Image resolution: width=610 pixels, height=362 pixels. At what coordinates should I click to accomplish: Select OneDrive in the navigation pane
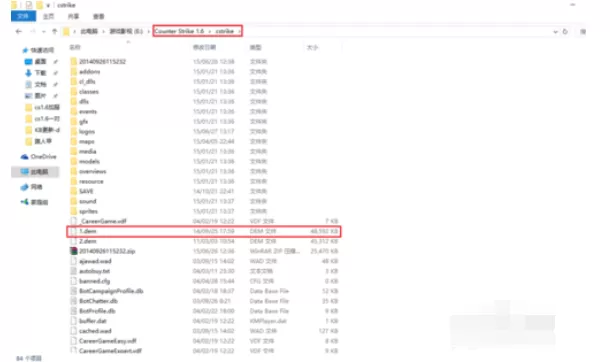coord(39,157)
